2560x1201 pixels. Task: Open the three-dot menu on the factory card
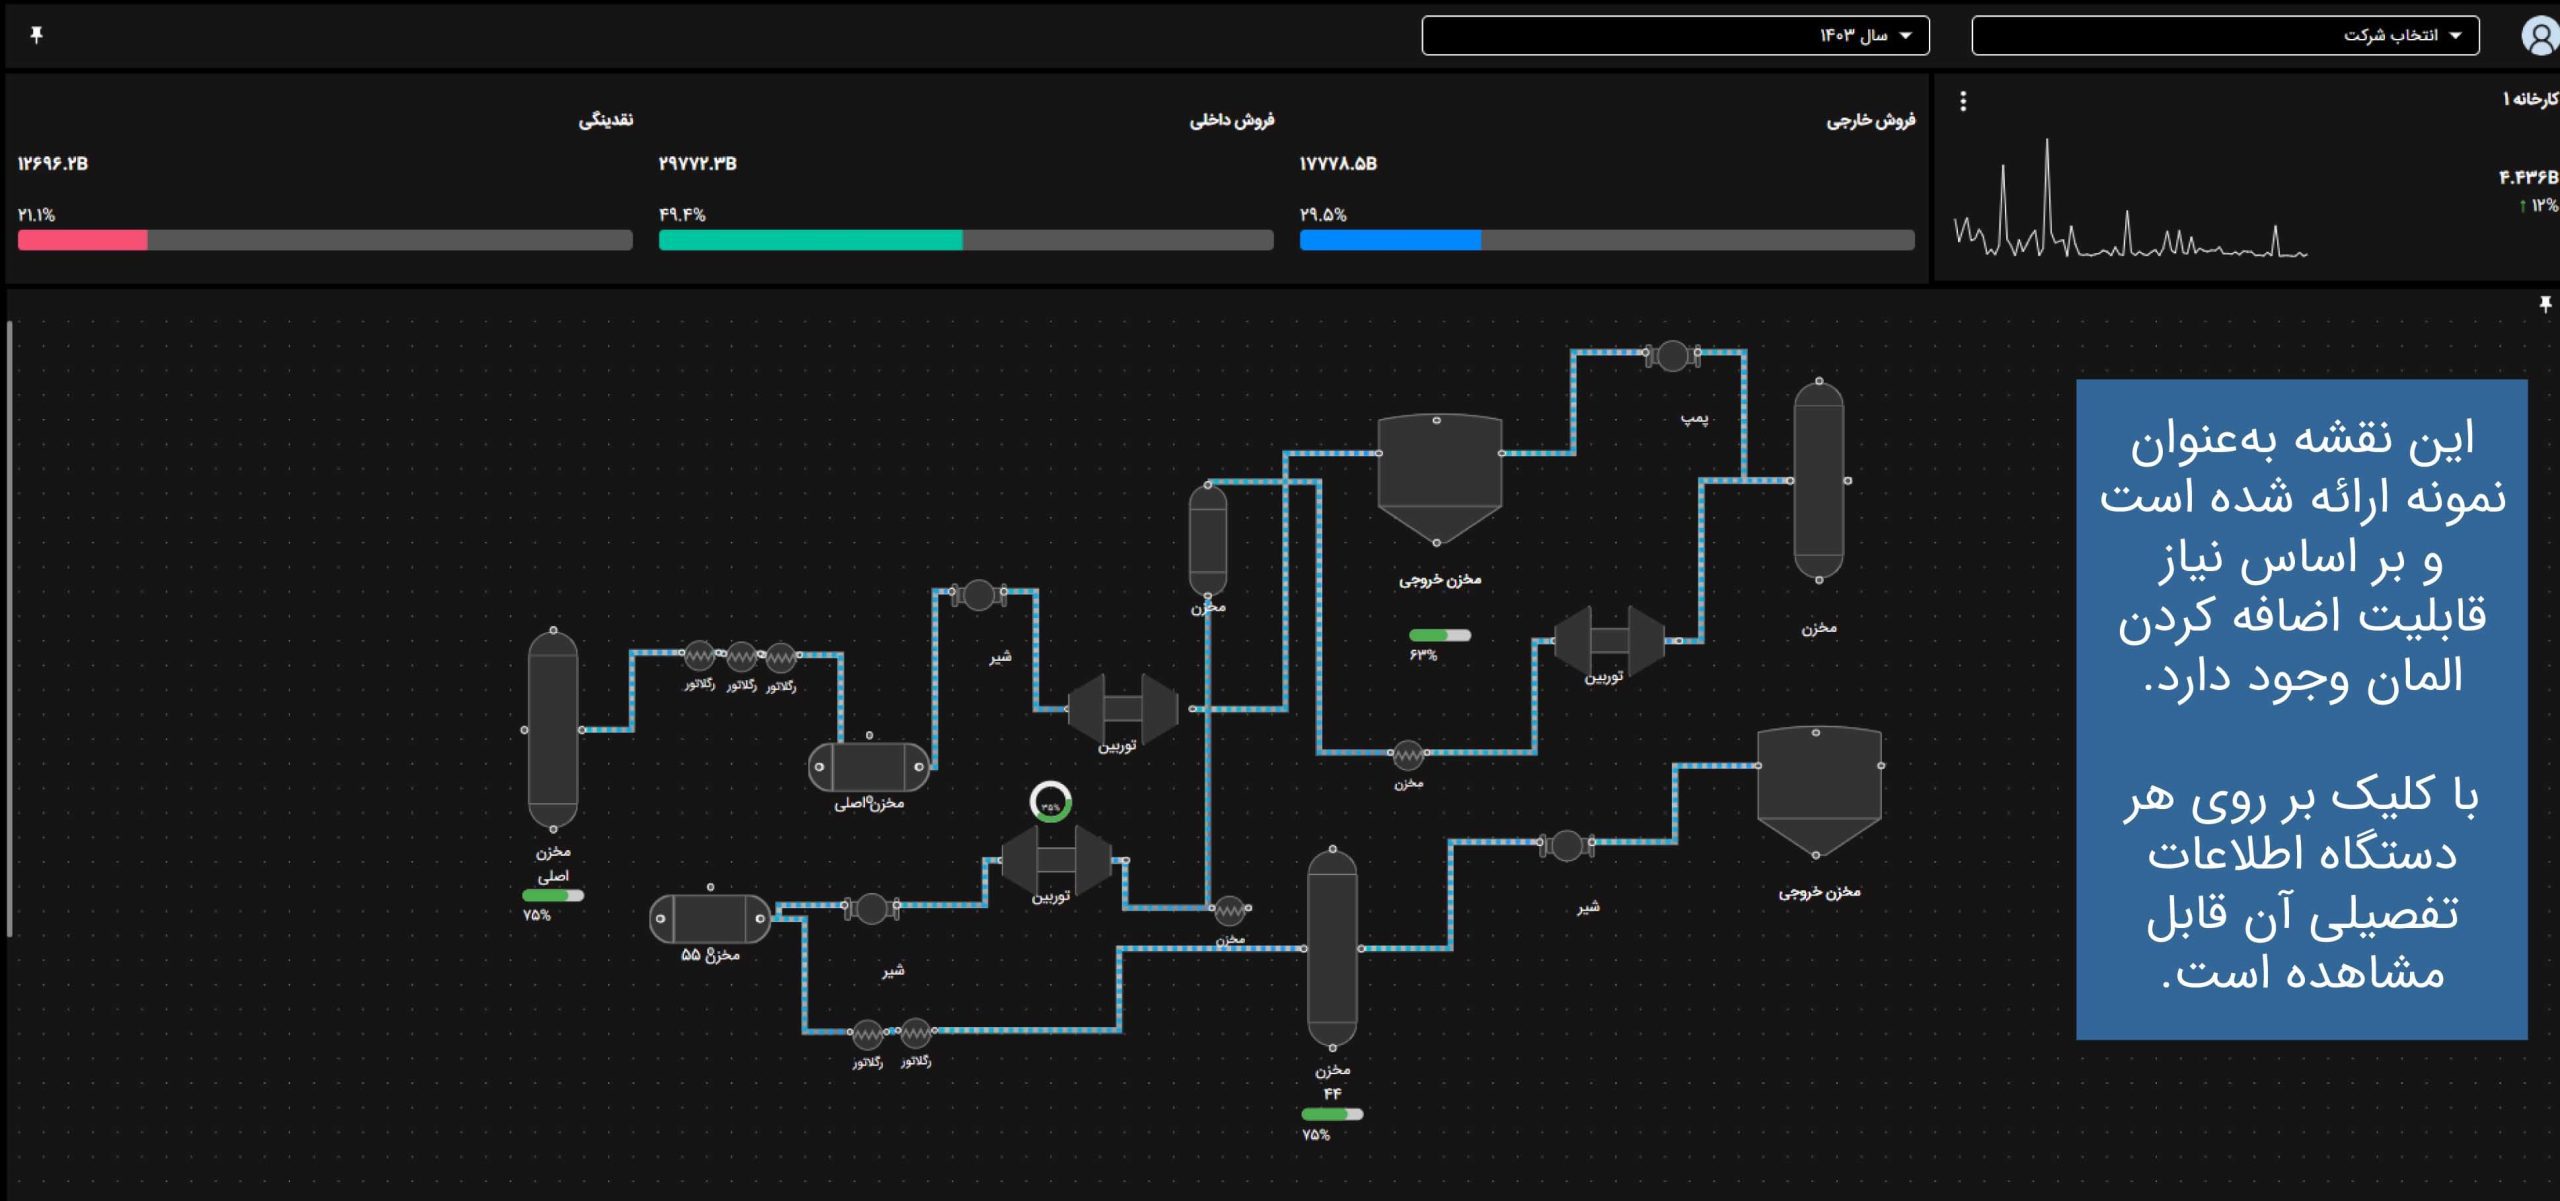(x=1963, y=101)
